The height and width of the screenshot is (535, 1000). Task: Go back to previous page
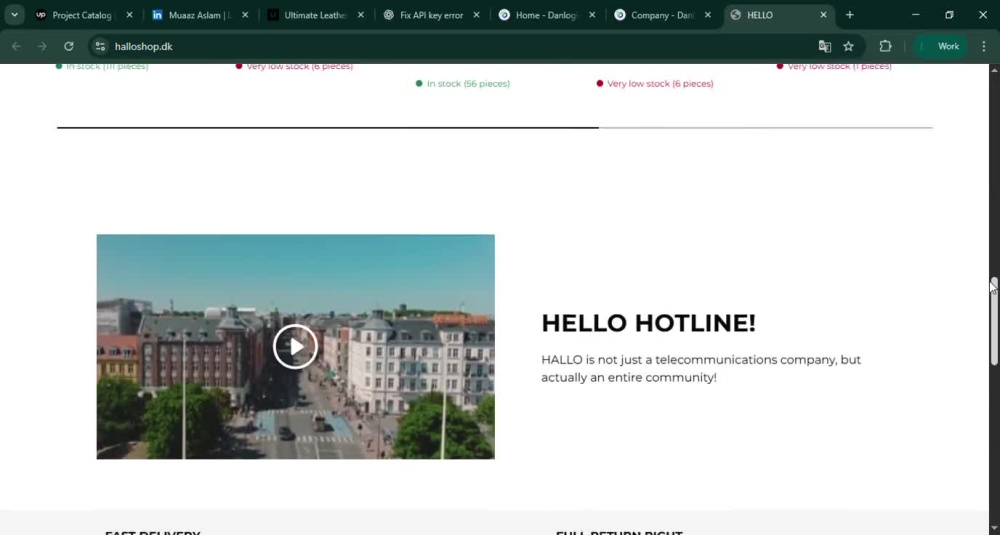(x=16, y=47)
